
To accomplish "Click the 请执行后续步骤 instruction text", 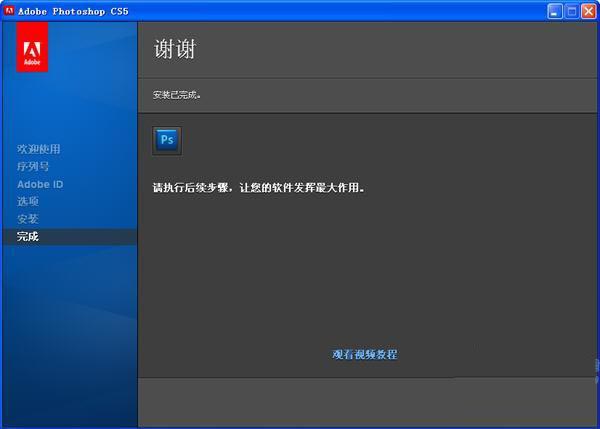I will [259, 188].
